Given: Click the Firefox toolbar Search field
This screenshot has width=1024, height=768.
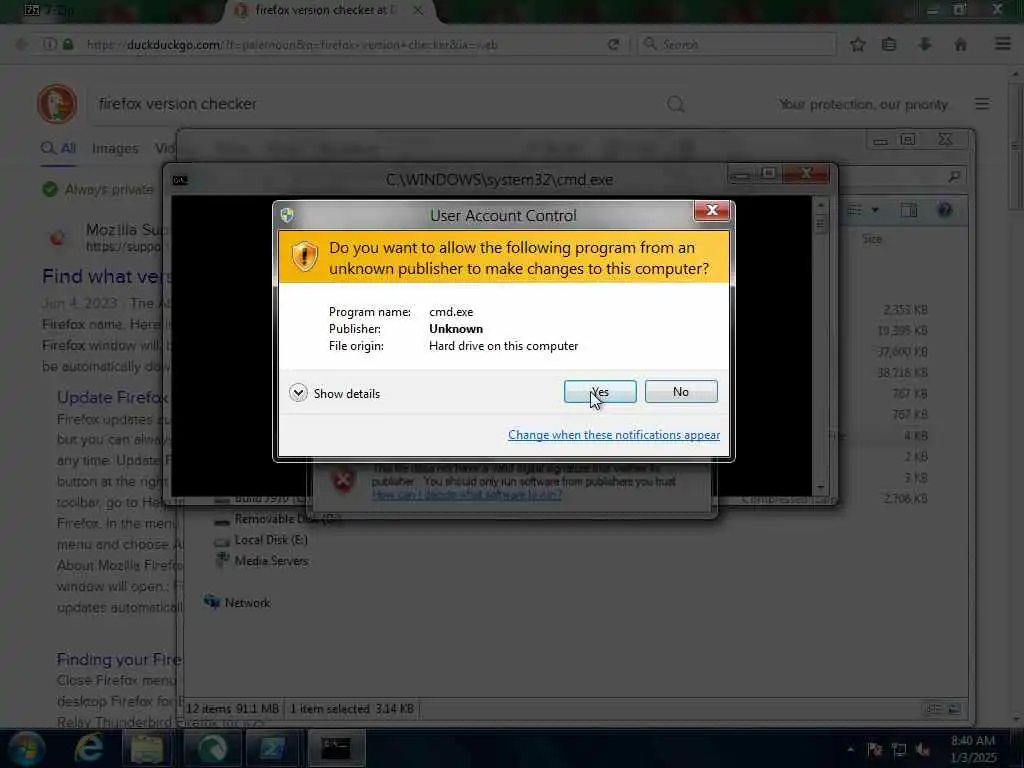Looking at the screenshot, I should [737, 44].
